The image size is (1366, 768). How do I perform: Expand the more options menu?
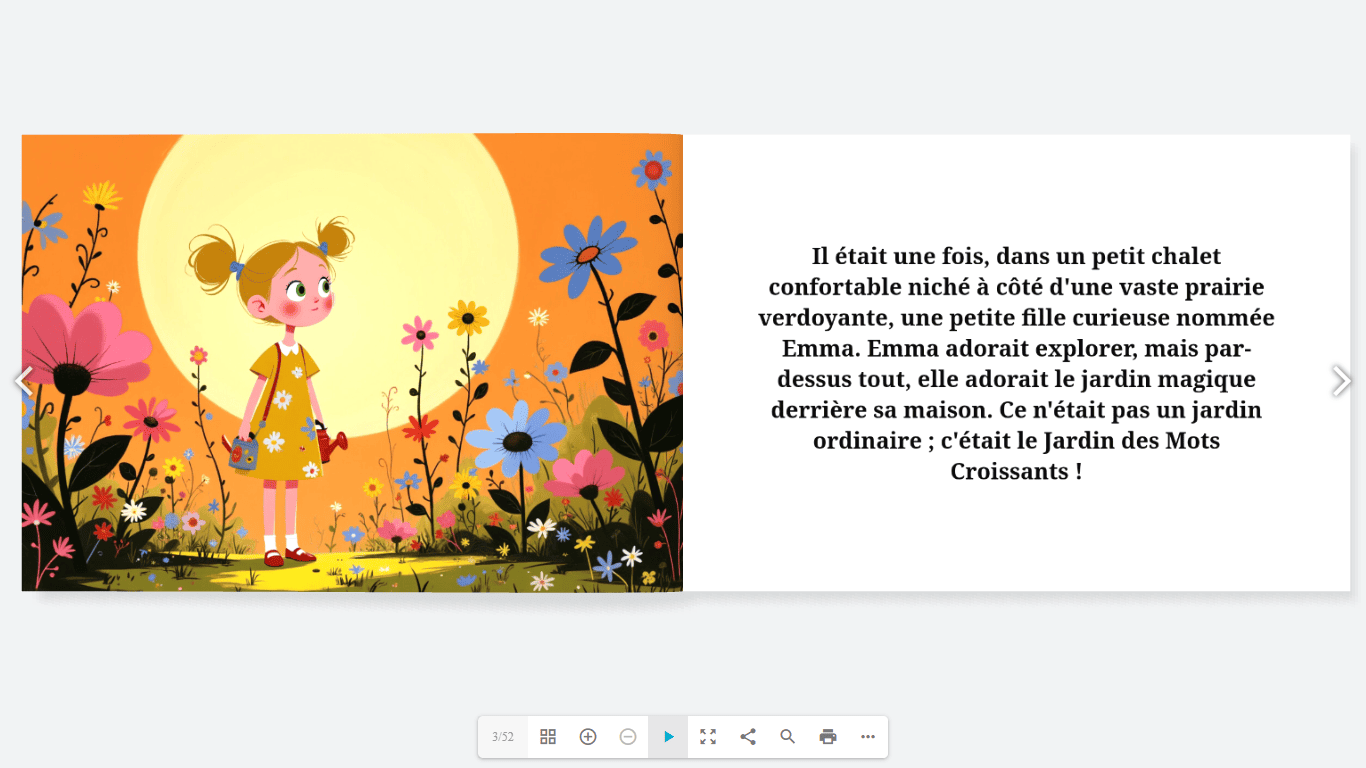point(868,737)
